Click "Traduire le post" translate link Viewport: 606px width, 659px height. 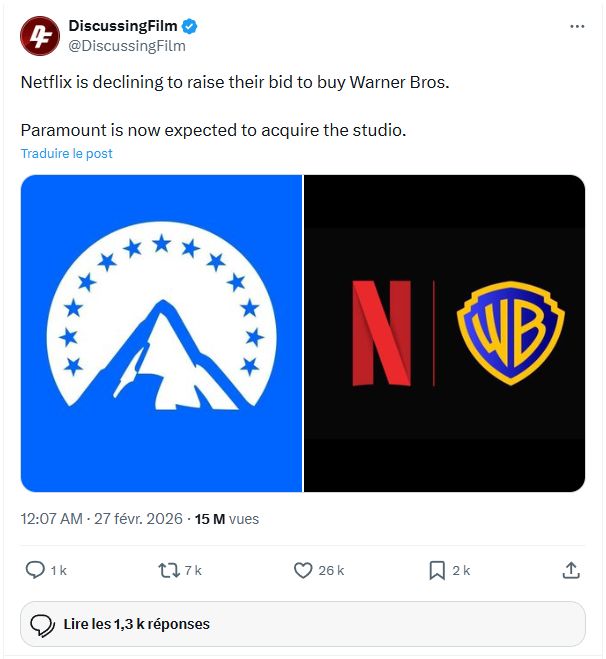[67, 153]
